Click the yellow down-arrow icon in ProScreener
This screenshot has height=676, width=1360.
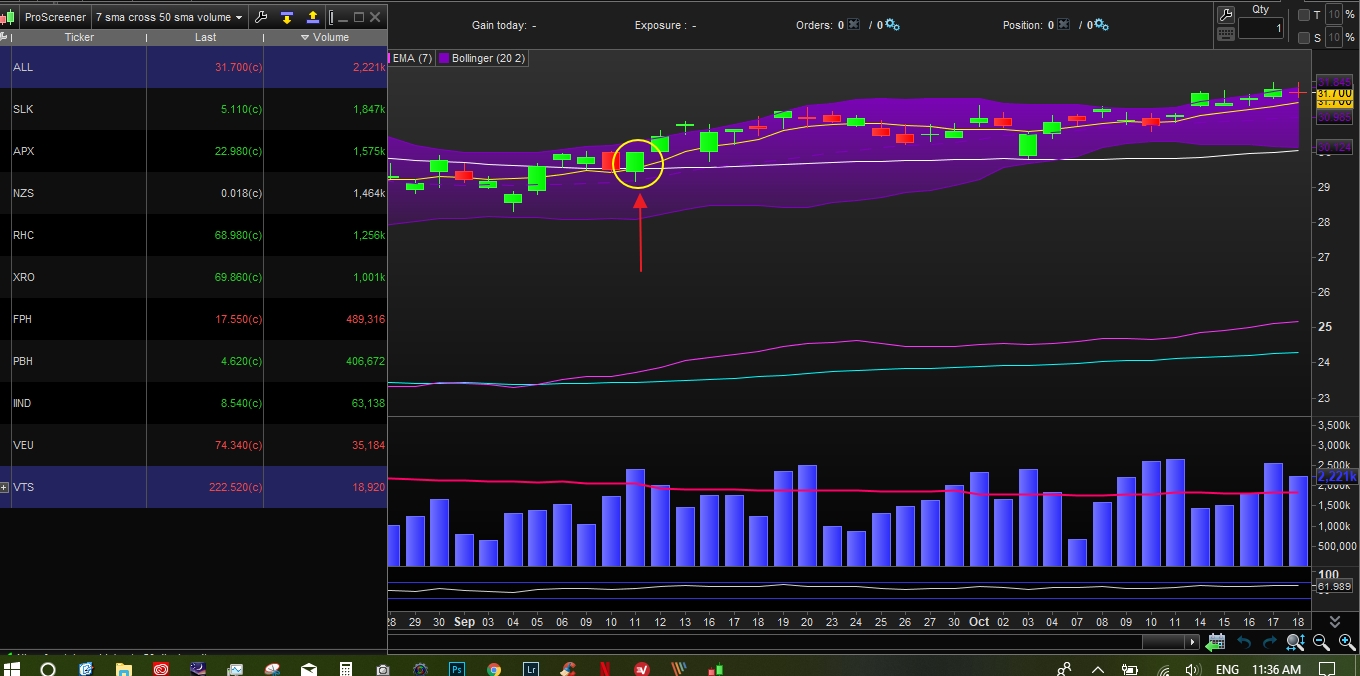[x=287, y=17]
